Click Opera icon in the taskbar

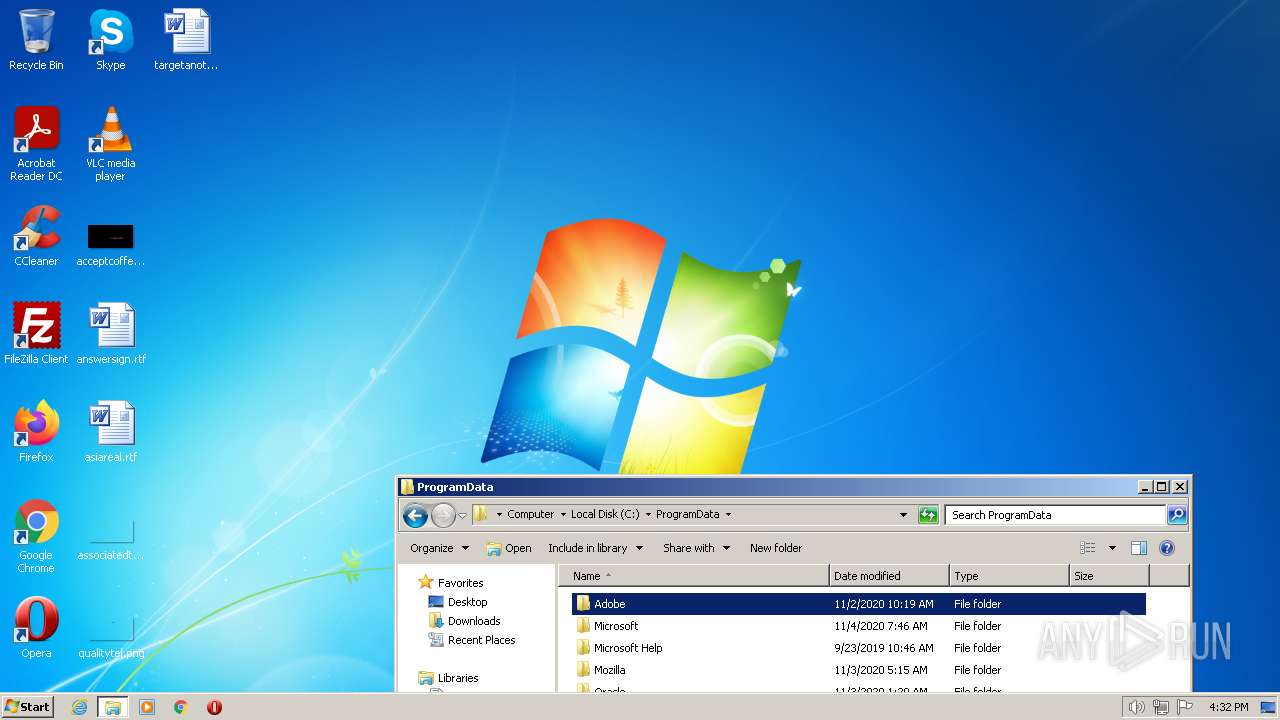point(214,707)
